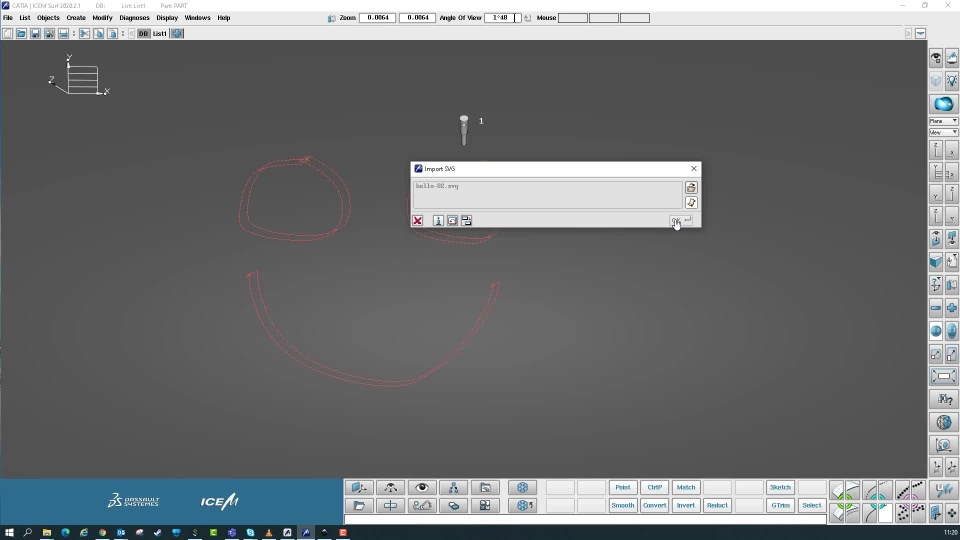
Task: Close the Import SVG dialog
Action: (694, 169)
